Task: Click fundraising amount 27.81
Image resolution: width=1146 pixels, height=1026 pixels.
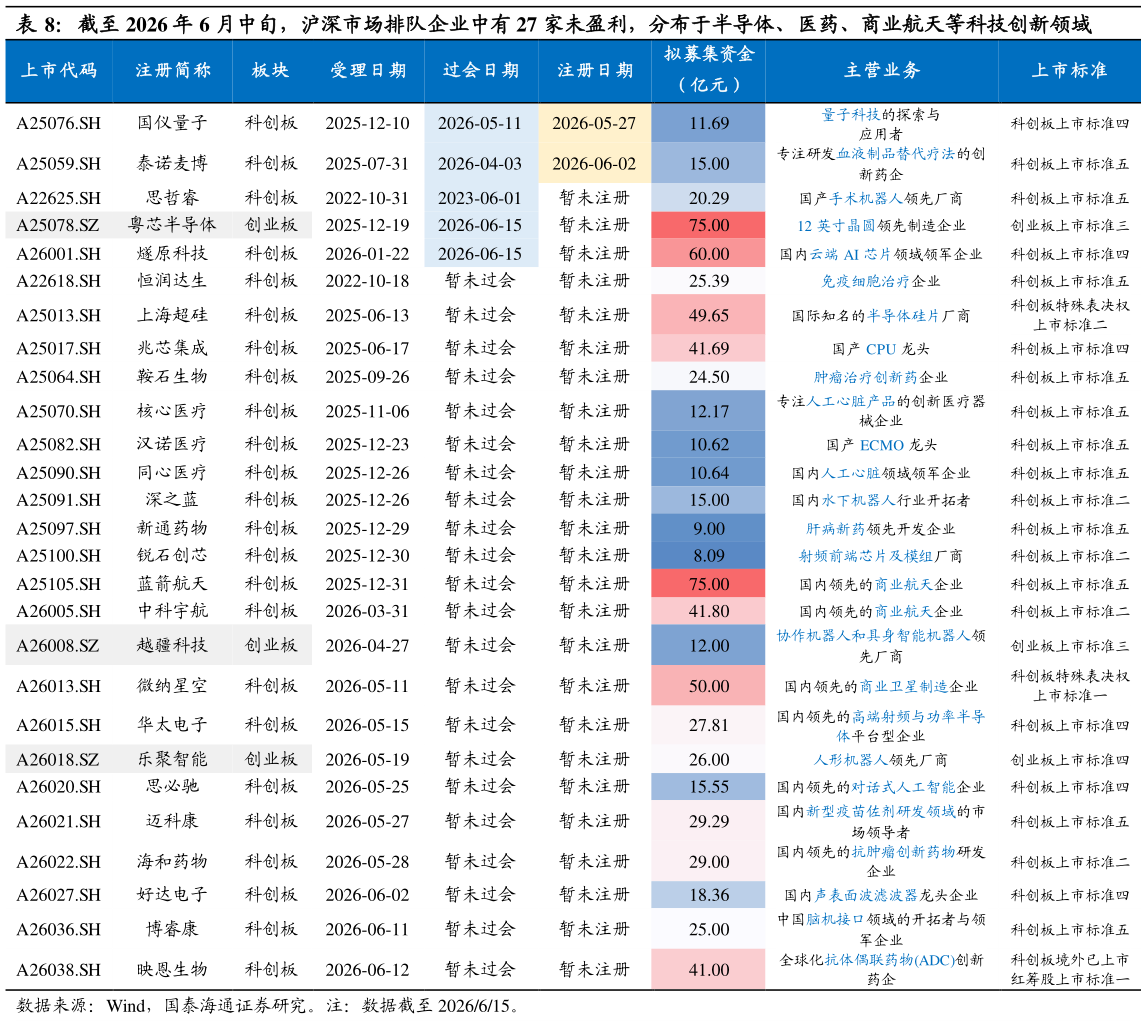Action: [x=709, y=726]
